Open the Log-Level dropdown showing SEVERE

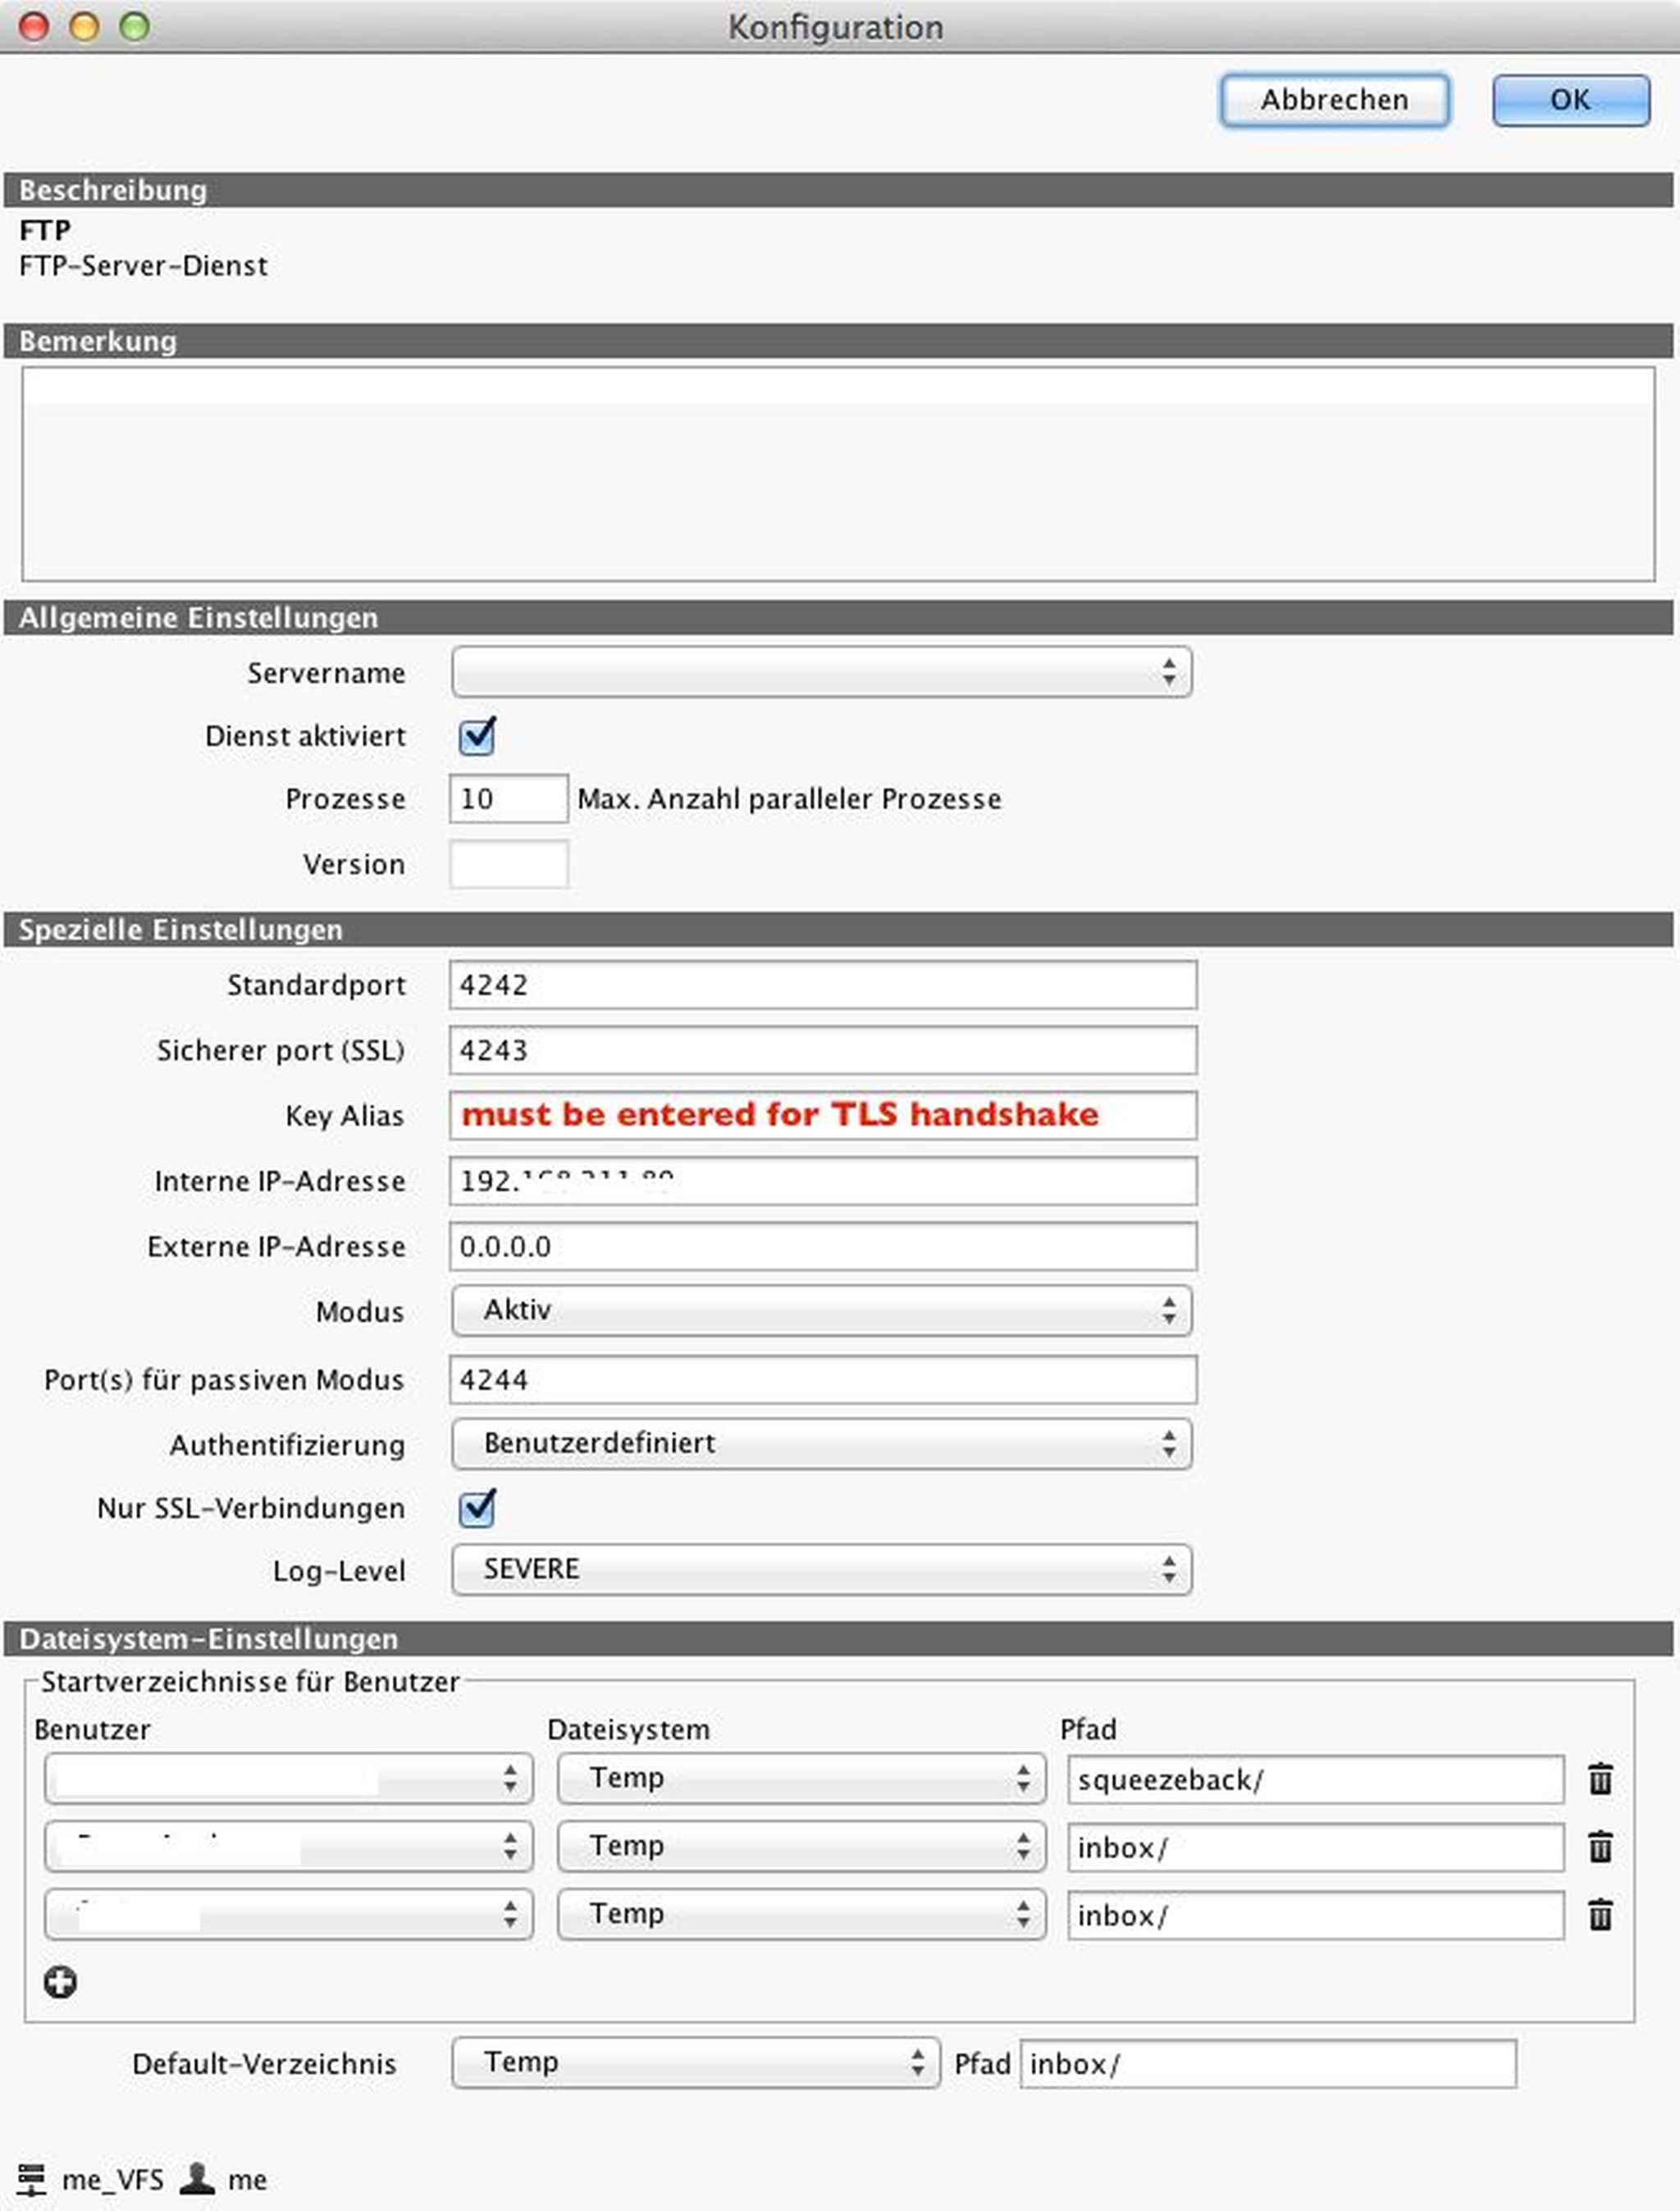(x=820, y=1570)
